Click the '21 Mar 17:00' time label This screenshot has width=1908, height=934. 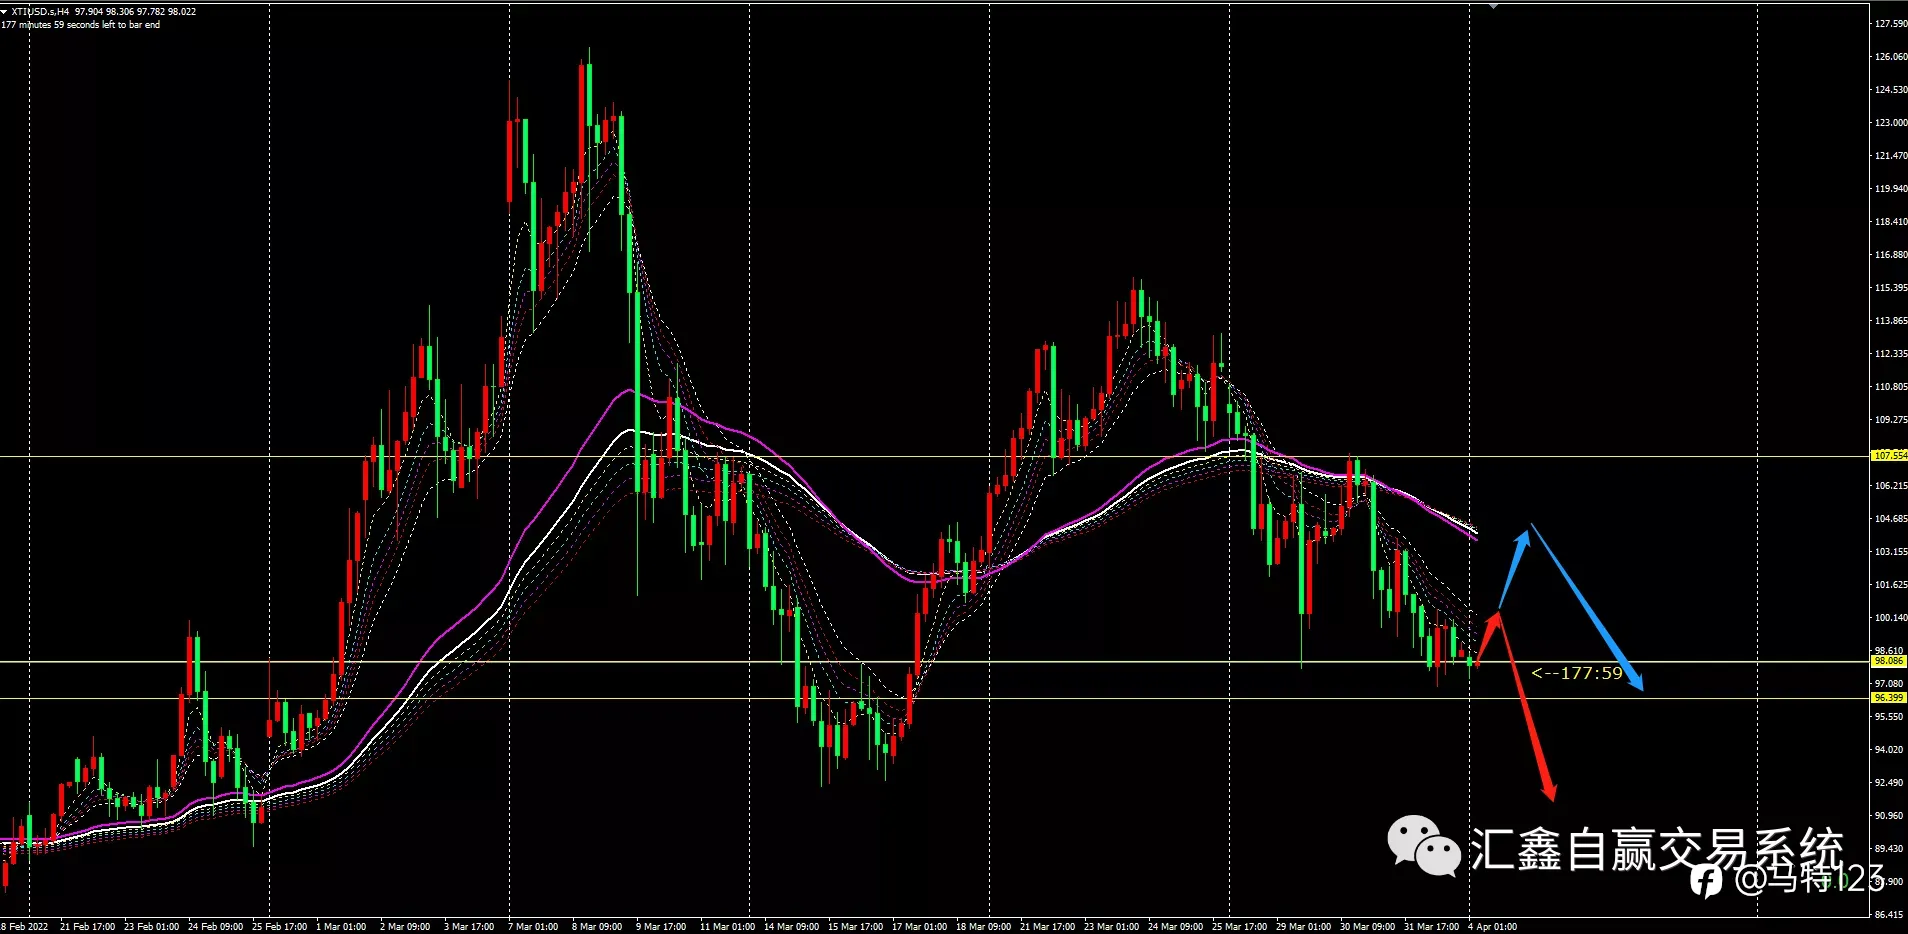tap(1048, 927)
